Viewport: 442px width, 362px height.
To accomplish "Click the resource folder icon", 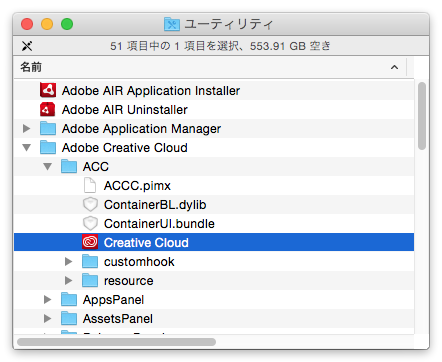I will tap(90, 280).
